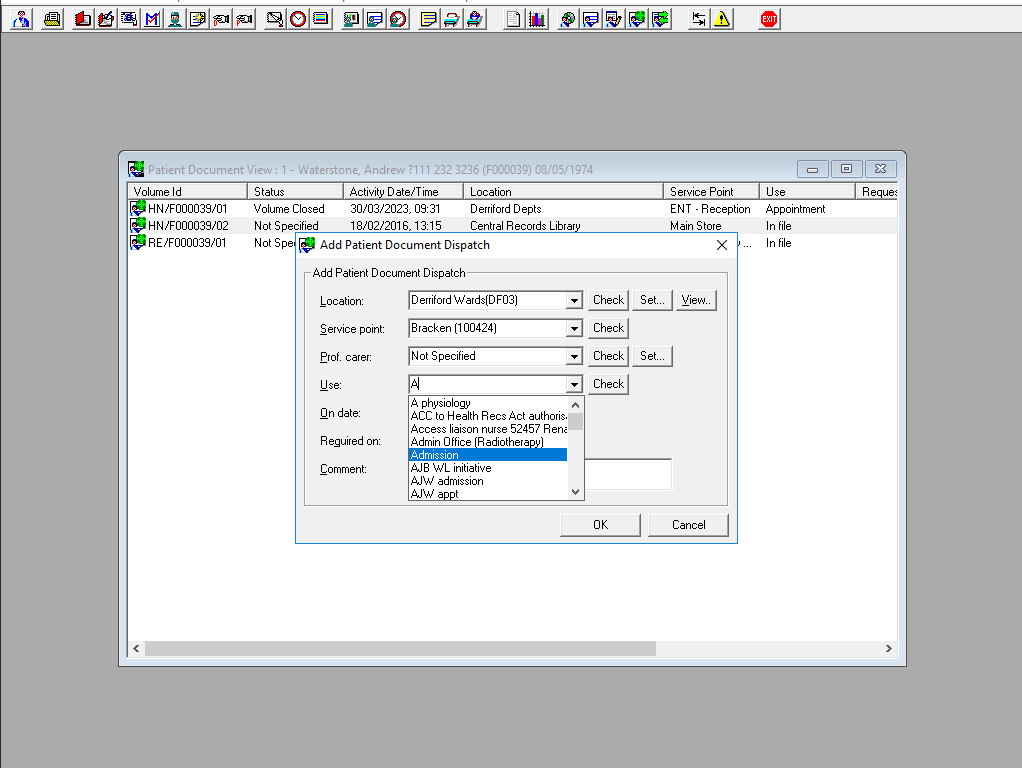Click the person with green arrows icon
Image resolution: width=1022 pixels, height=768 pixels.
pos(660,19)
